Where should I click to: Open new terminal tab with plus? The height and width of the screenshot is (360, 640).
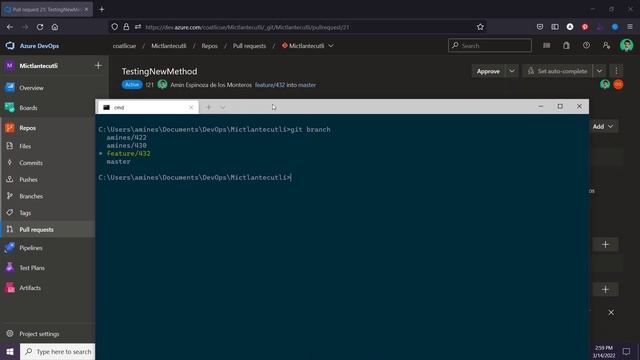tap(209, 107)
